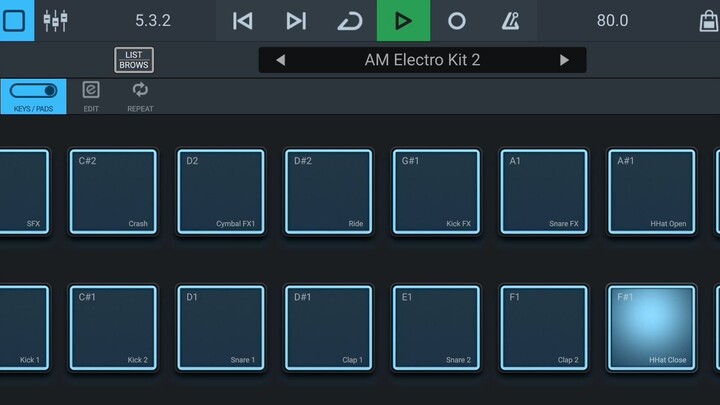Trigger the HHat Close pad
This screenshot has height=405, width=720.
[x=651, y=327]
